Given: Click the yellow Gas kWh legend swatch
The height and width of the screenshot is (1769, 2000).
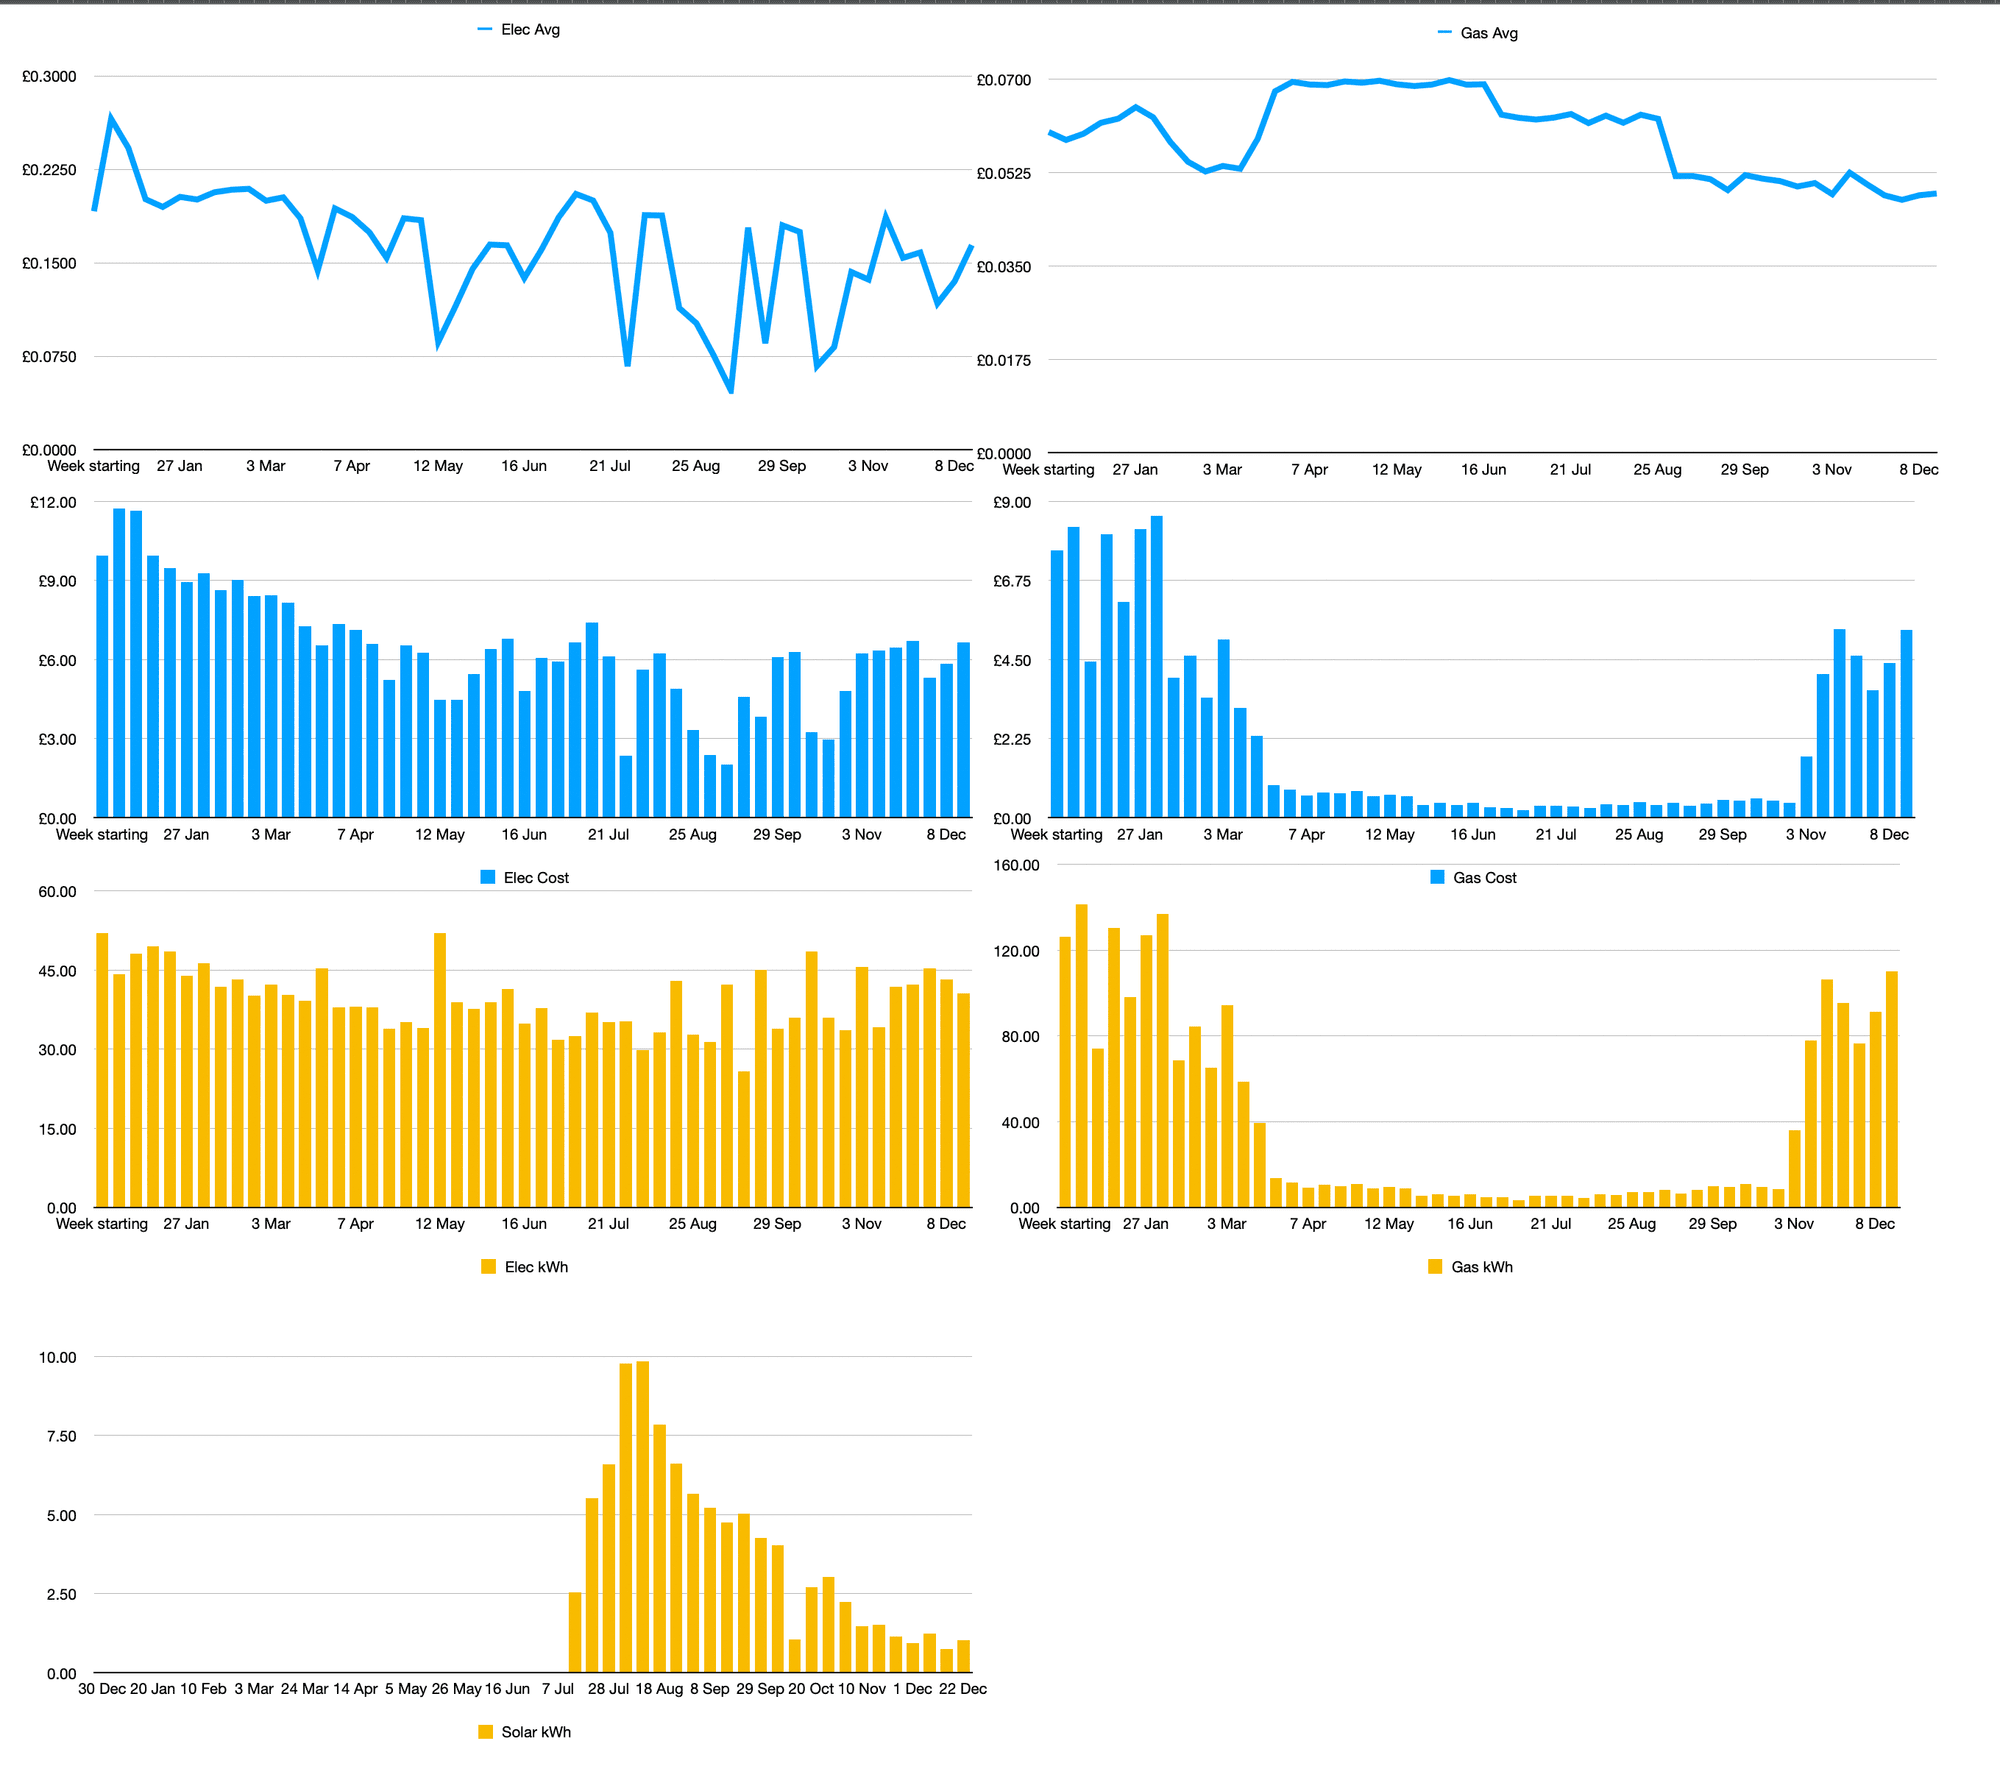Looking at the screenshot, I should point(1433,1266).
